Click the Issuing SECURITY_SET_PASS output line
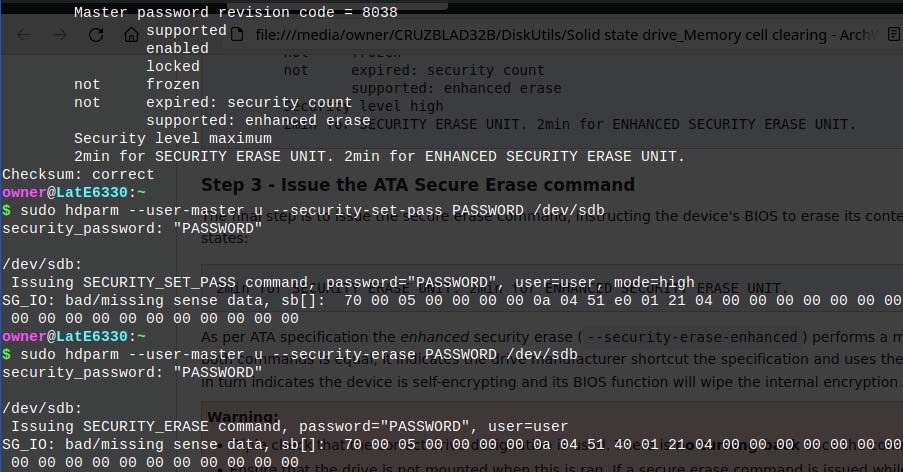The height and width of the screenshot is (472, 903). click(x=290, y=282)
